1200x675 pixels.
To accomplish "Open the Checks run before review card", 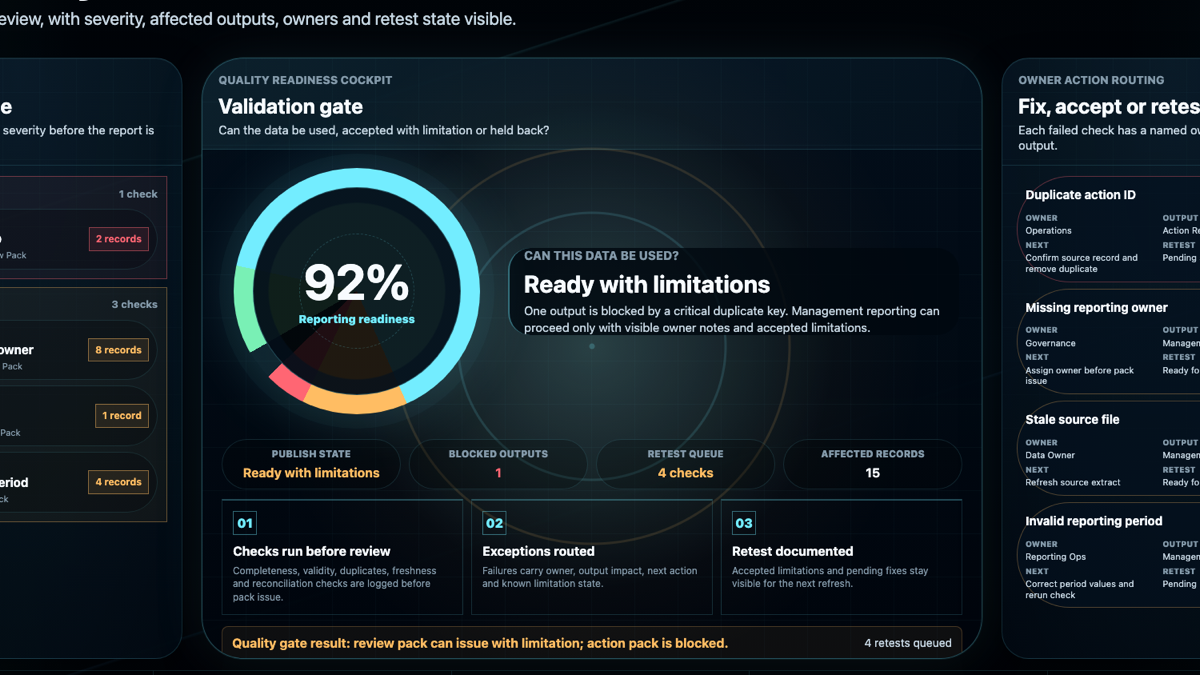I will tap(342, 557).
